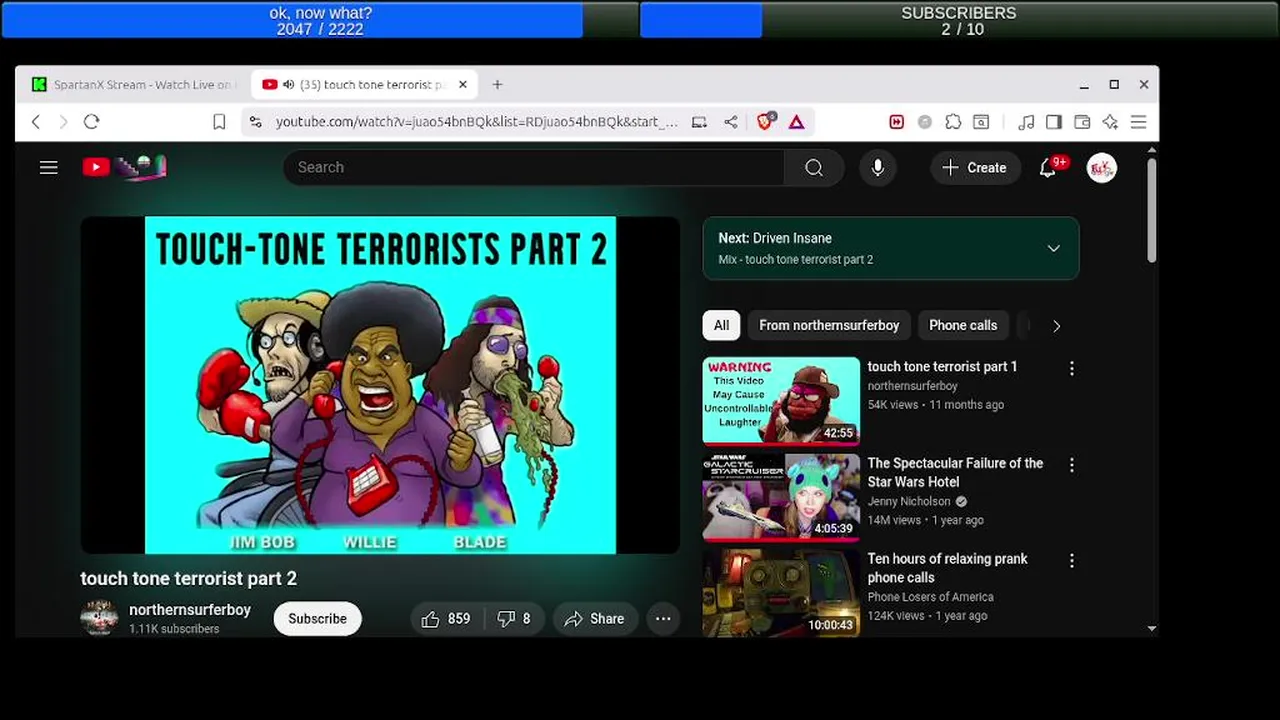Close the touch tone terrorist tab

coord(463,85)
